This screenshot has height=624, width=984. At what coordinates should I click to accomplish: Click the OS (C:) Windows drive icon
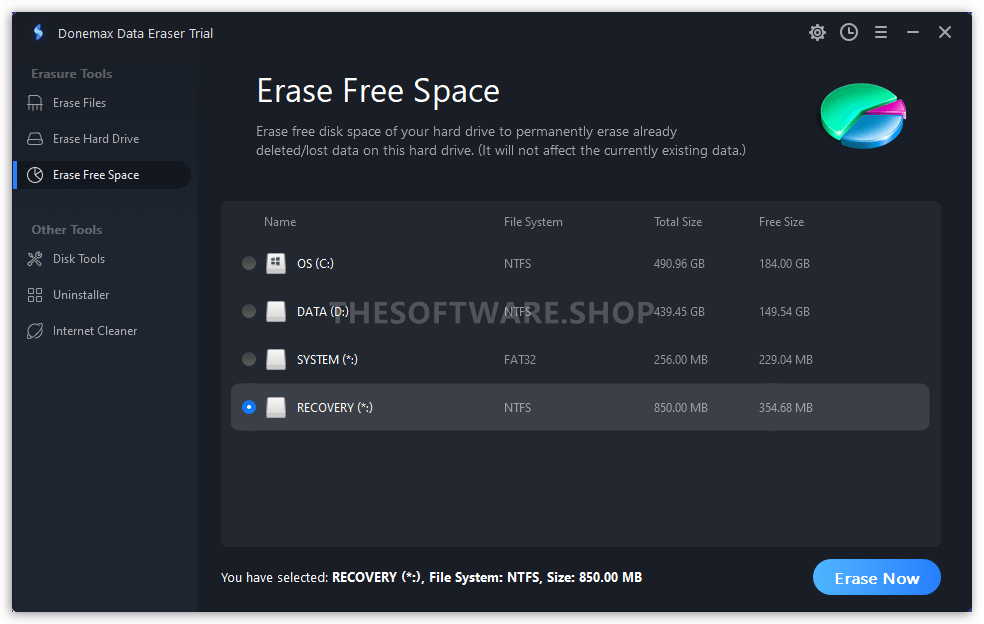pyautogui.click(x=275, y=263)
